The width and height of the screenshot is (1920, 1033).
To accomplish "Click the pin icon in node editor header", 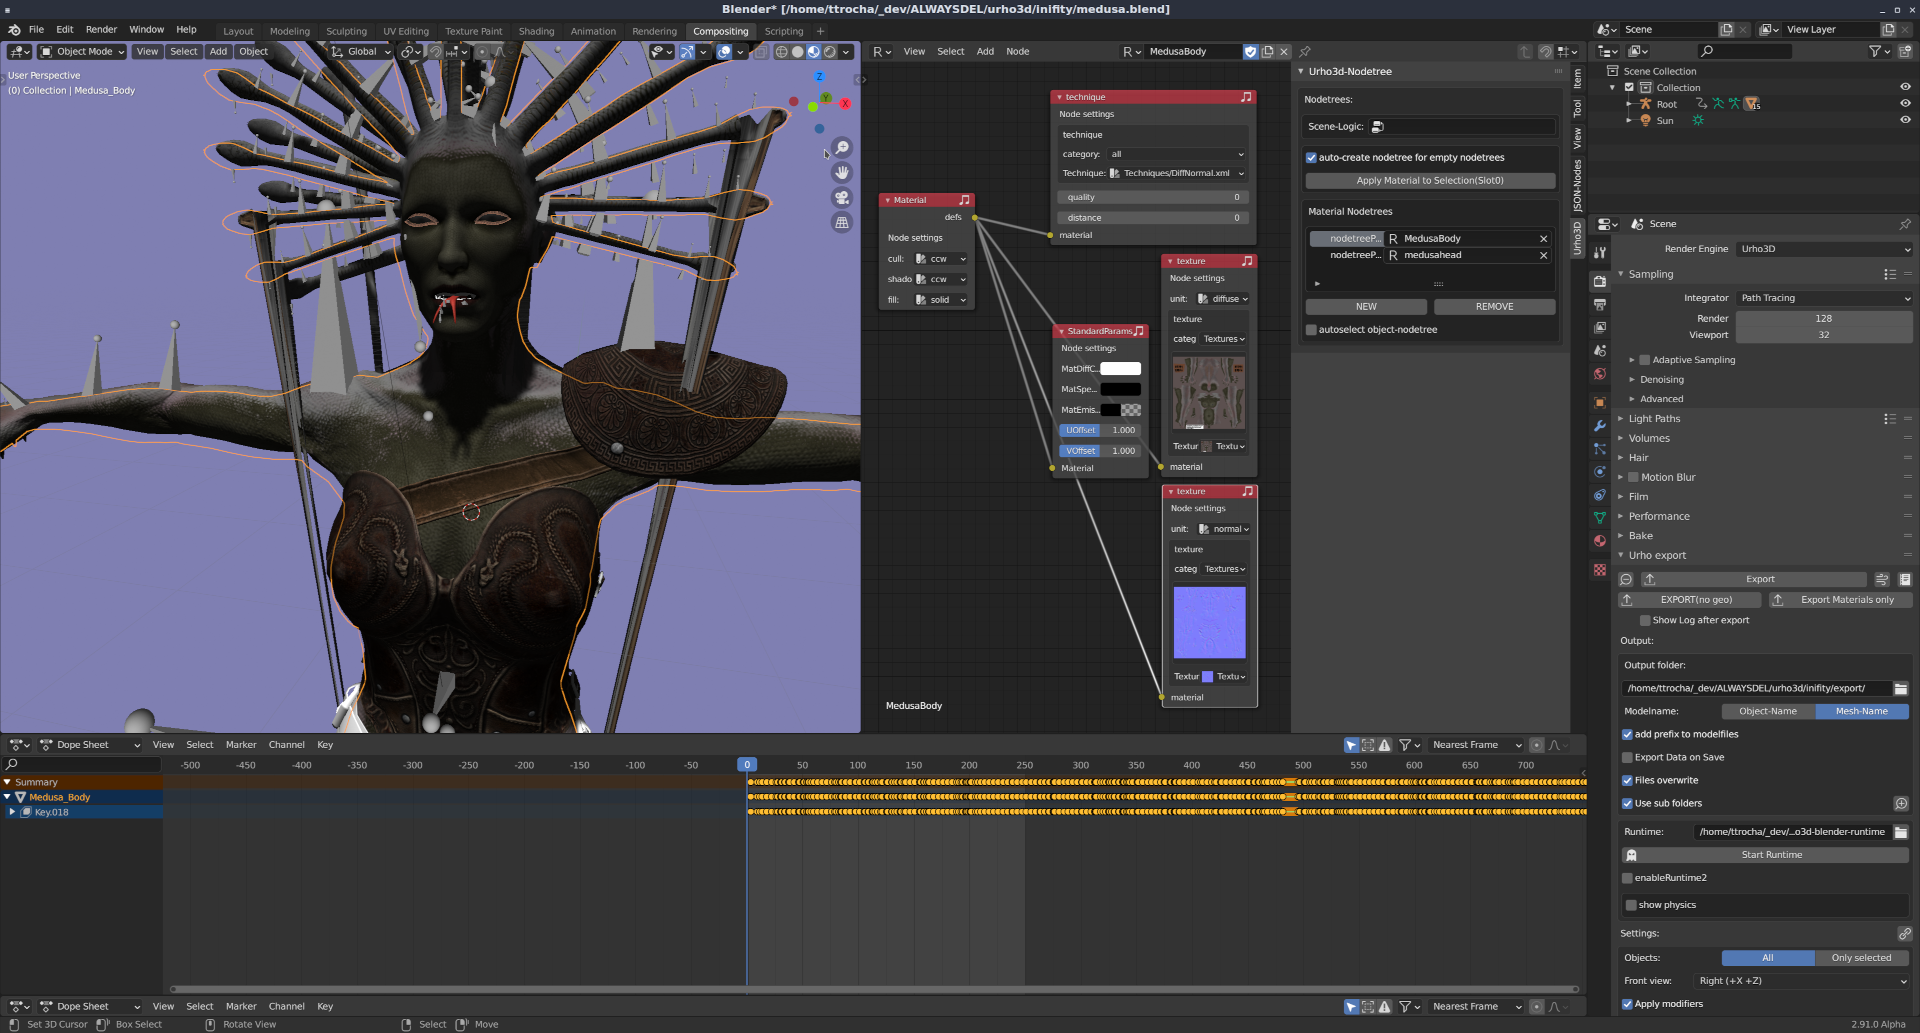I will [x=1305, y=52].
